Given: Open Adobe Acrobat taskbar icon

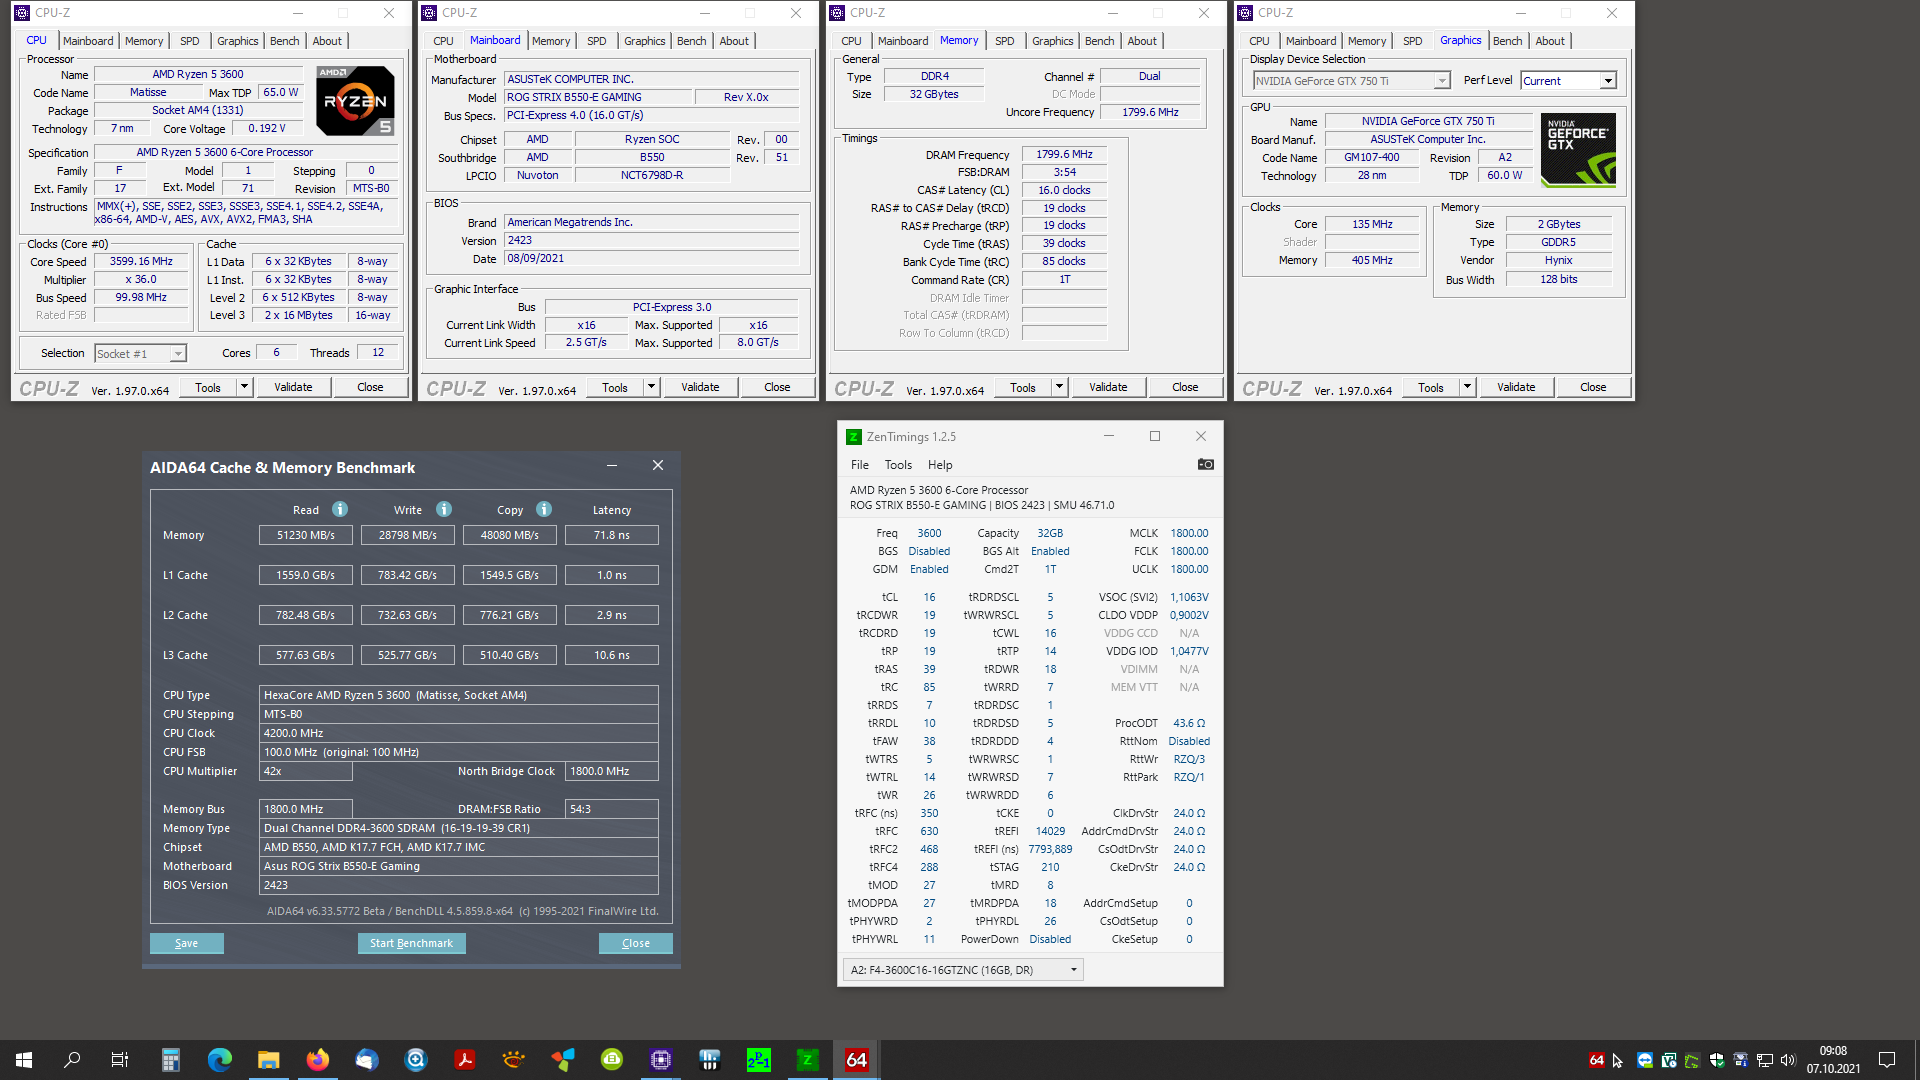Looking at the screenshot, I should coord(464,1060).
